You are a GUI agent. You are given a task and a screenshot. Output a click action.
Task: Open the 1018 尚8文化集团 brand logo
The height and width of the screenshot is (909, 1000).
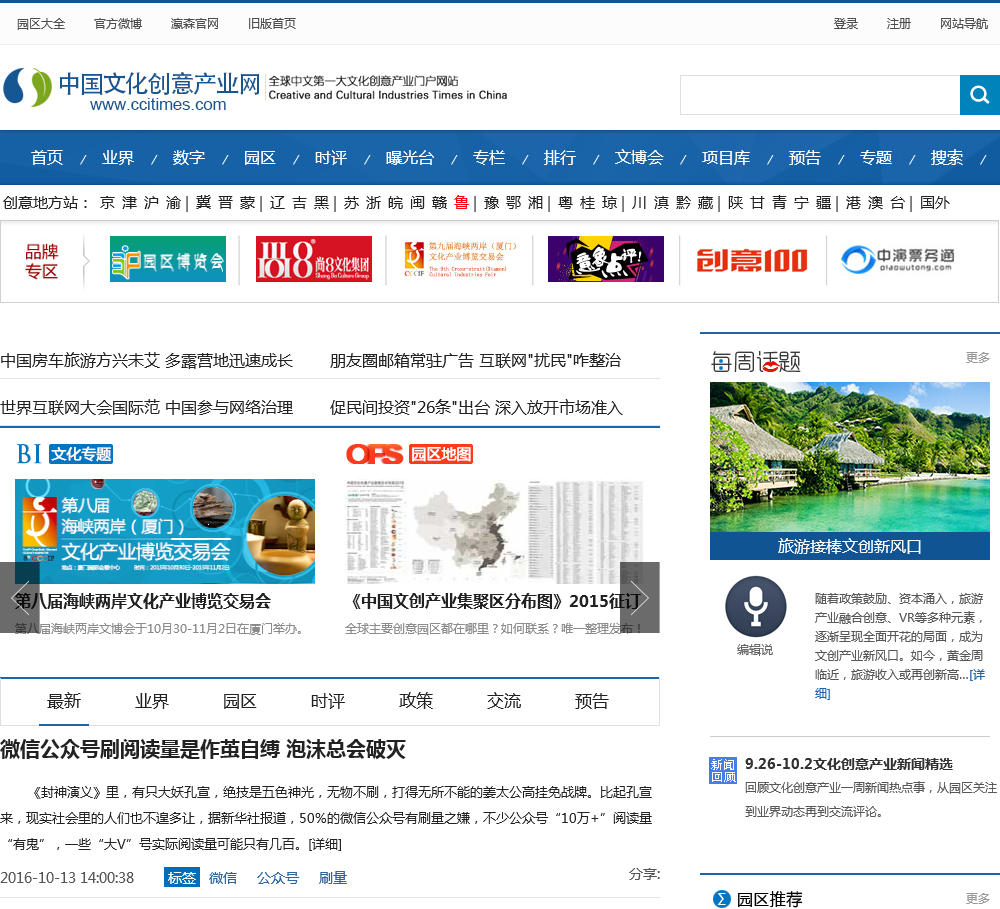(x=314, y=259)
